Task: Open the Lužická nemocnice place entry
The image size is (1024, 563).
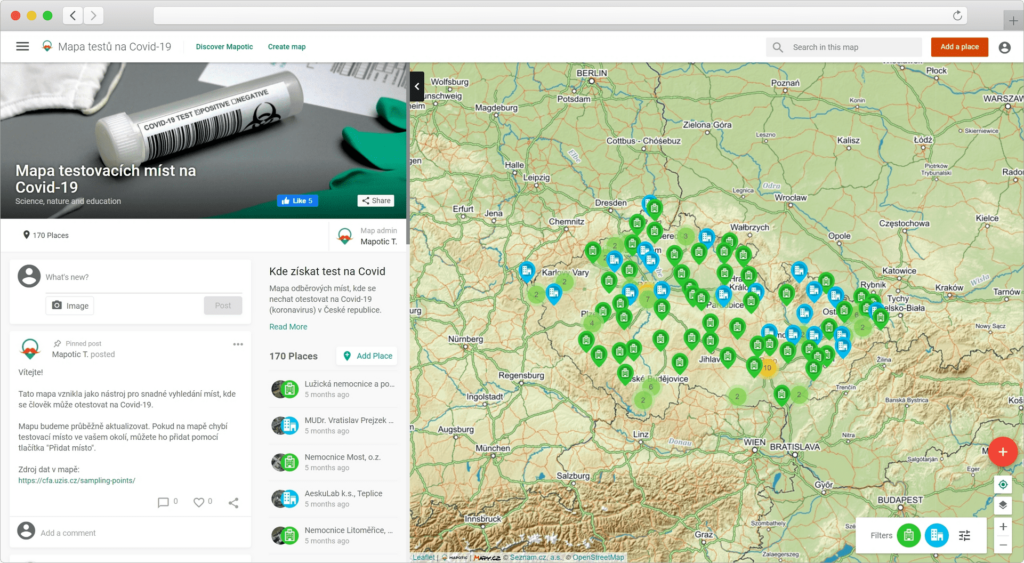Action: (x=334, y=389)
